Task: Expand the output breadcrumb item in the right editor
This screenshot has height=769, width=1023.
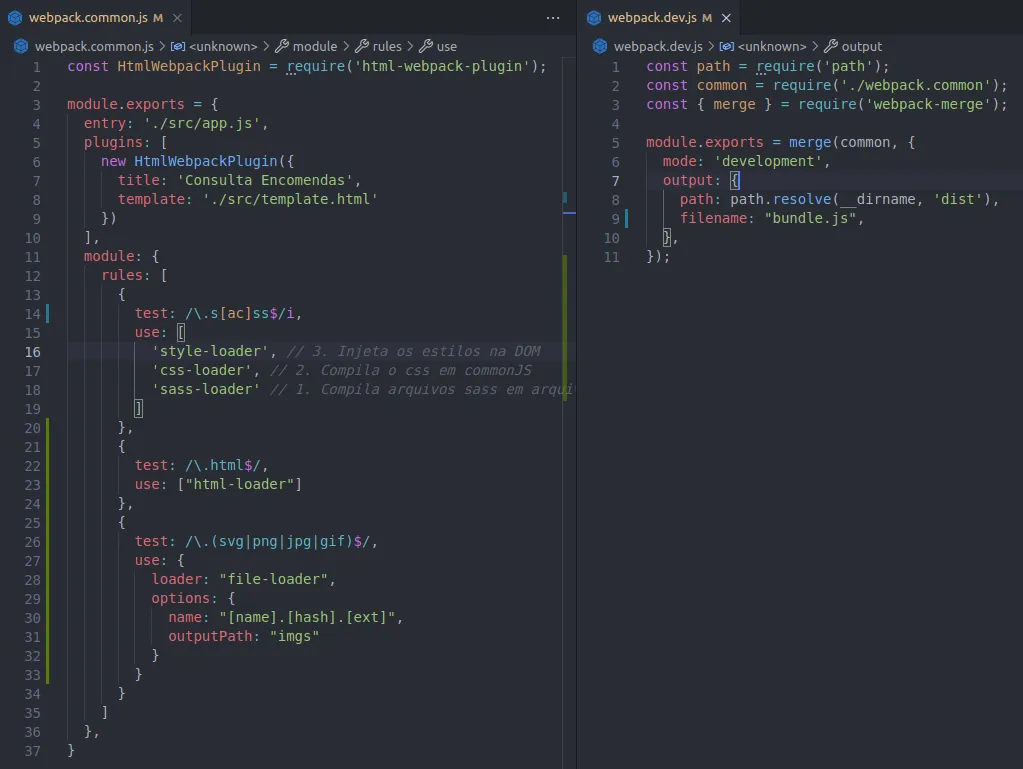Action: (x=861, y=46)
